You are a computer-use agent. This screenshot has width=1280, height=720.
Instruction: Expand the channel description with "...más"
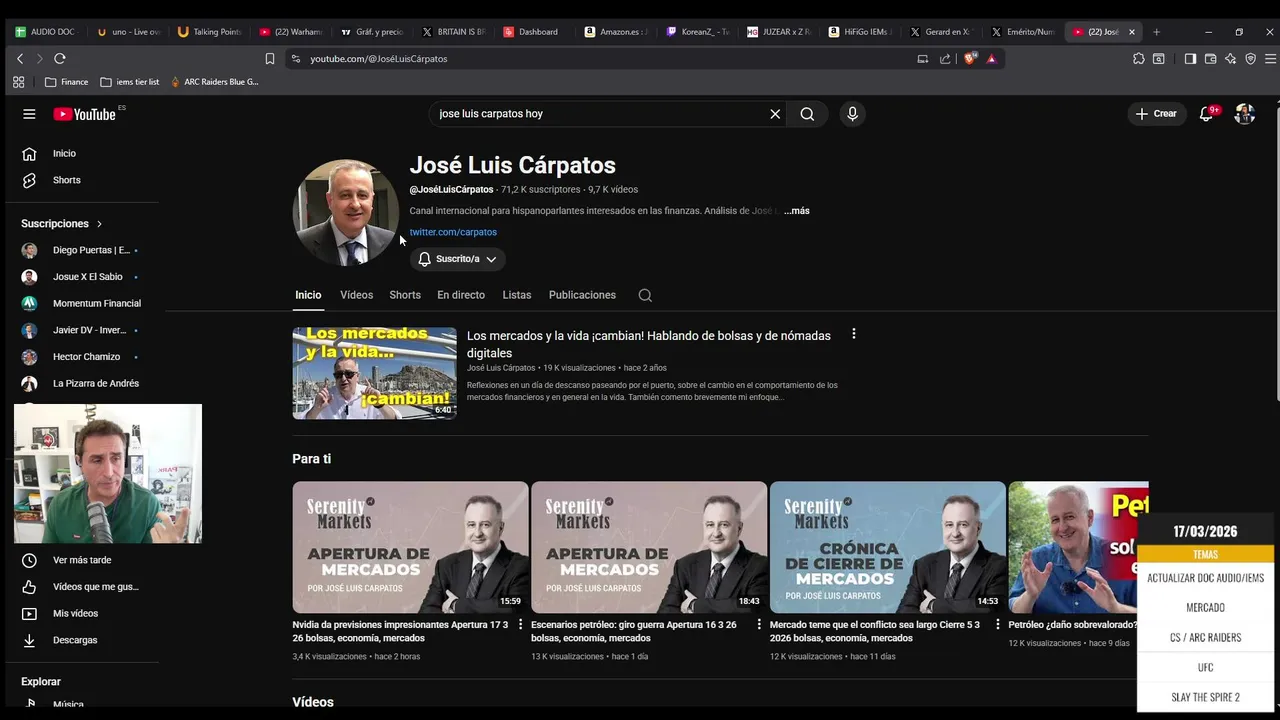(797, 211)
